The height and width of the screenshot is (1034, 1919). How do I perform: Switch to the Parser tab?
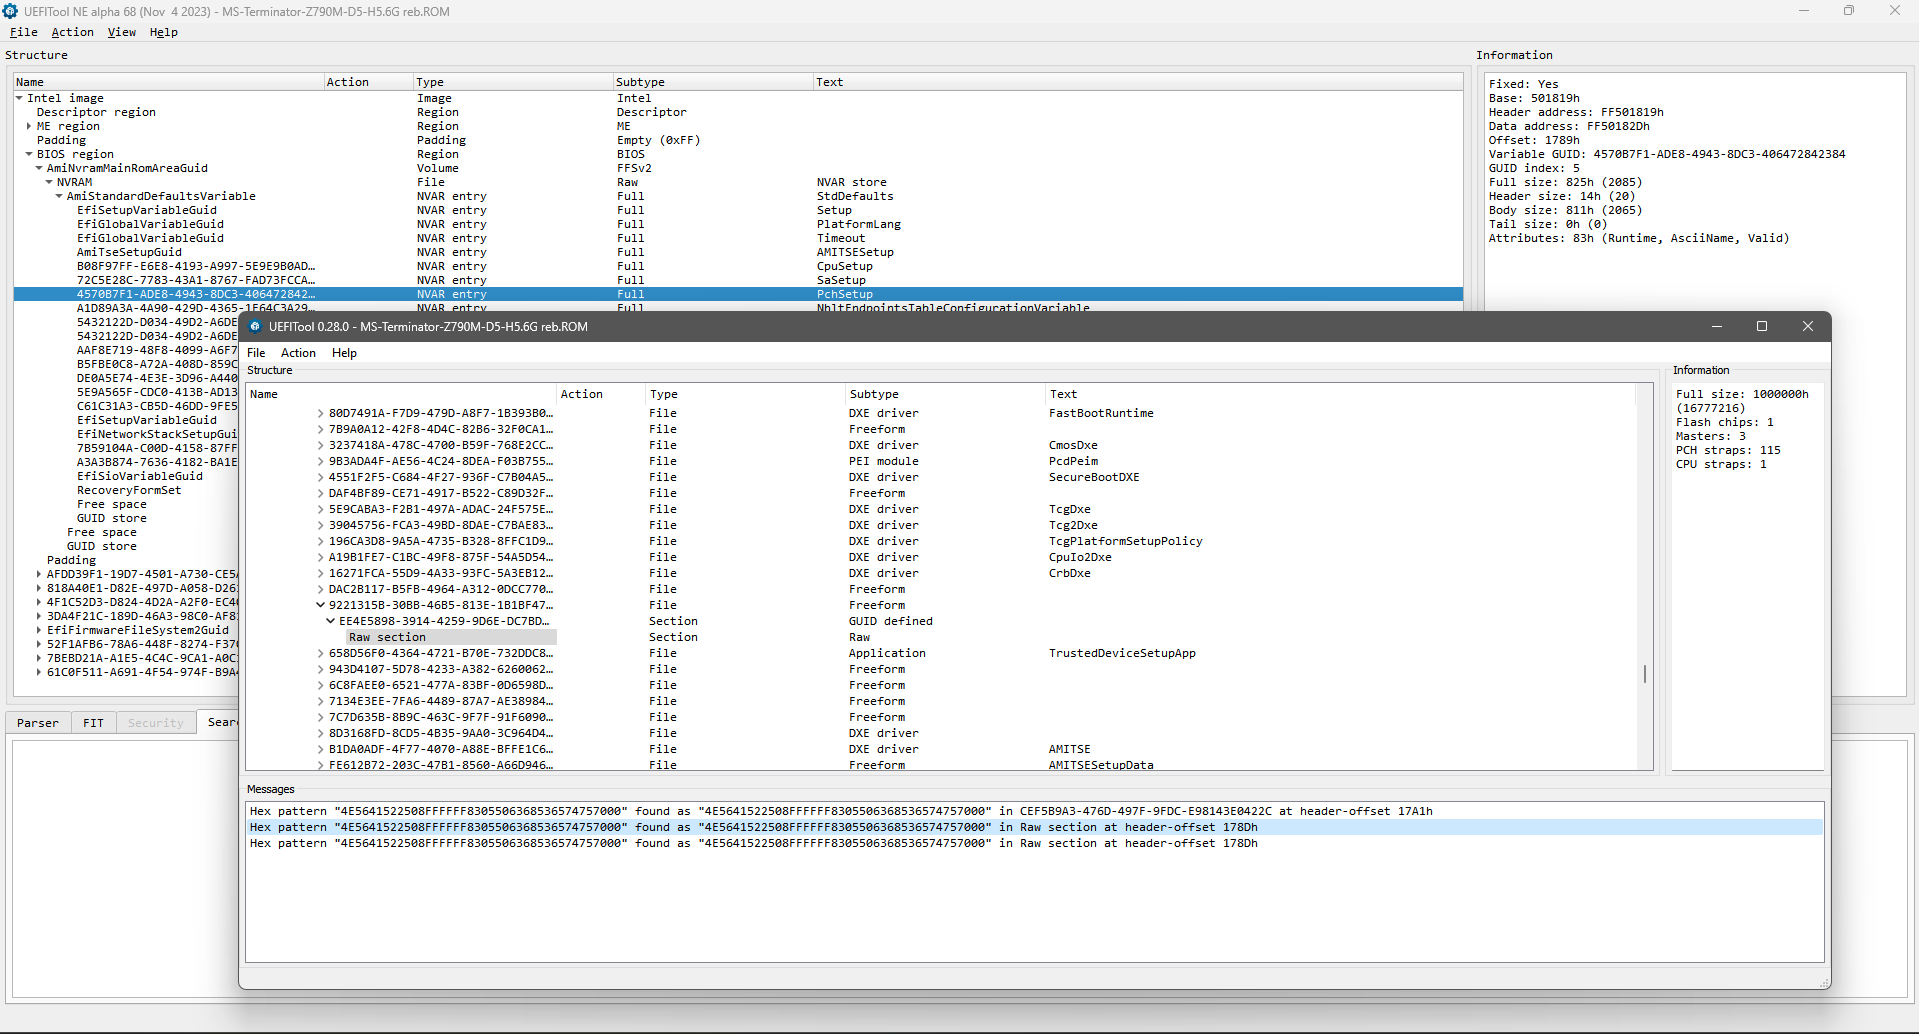click(38, 723)
